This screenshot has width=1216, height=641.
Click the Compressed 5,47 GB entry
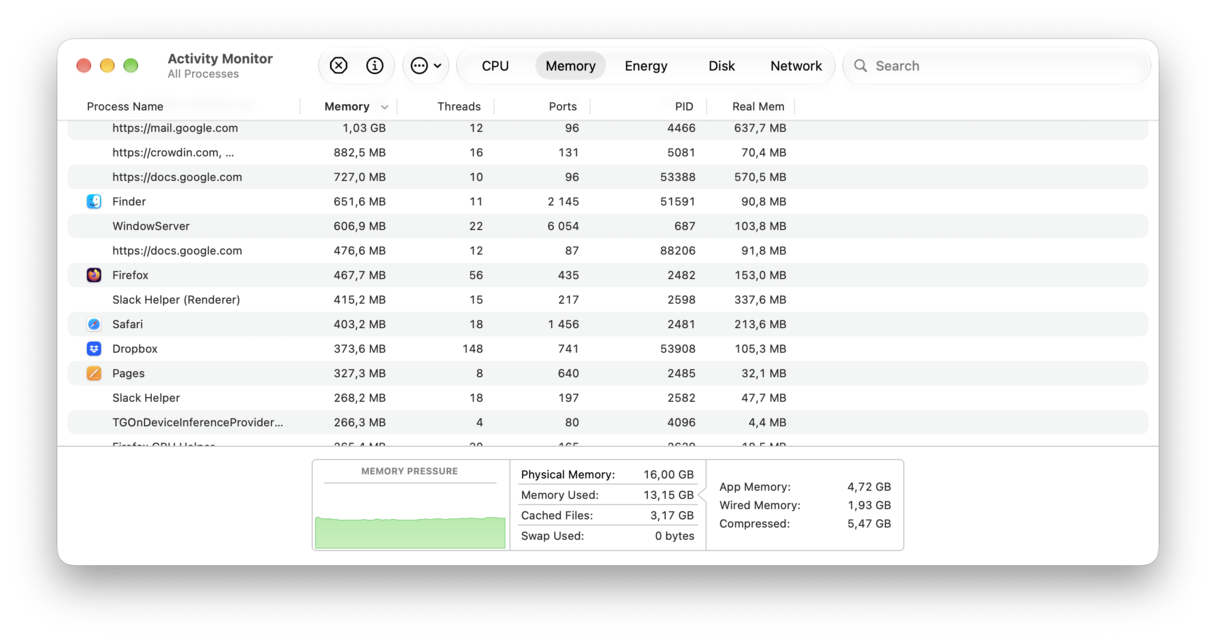coord(805,523)
